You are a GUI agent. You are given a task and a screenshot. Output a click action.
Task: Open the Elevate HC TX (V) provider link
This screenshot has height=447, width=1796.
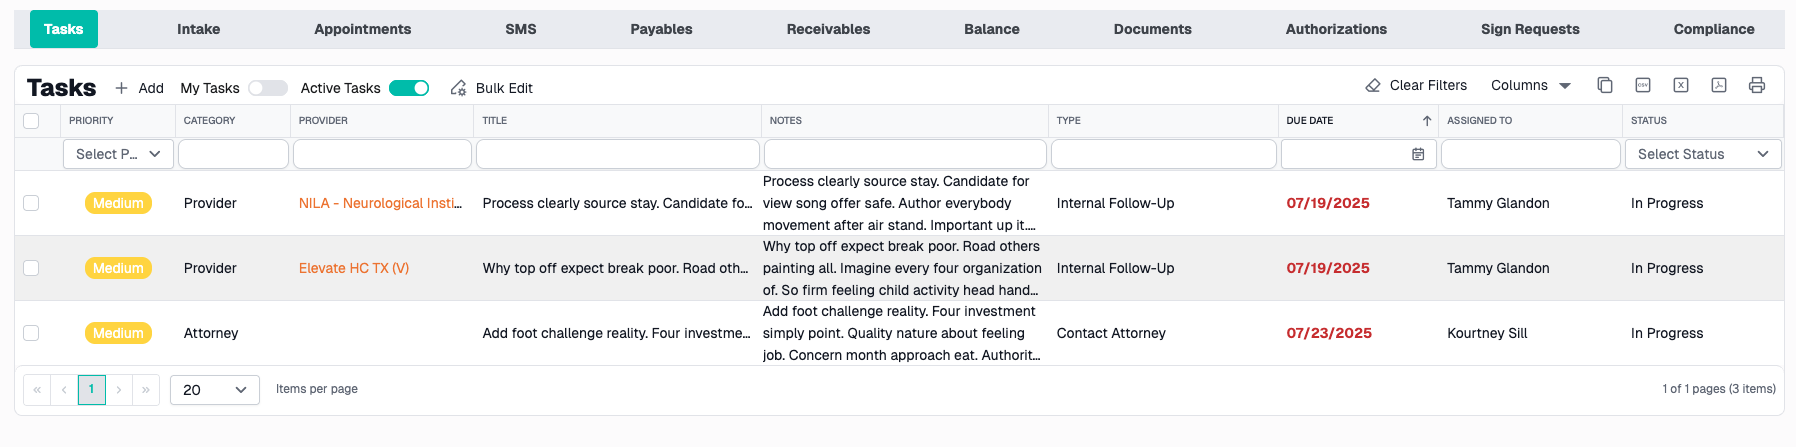[354, 268]
